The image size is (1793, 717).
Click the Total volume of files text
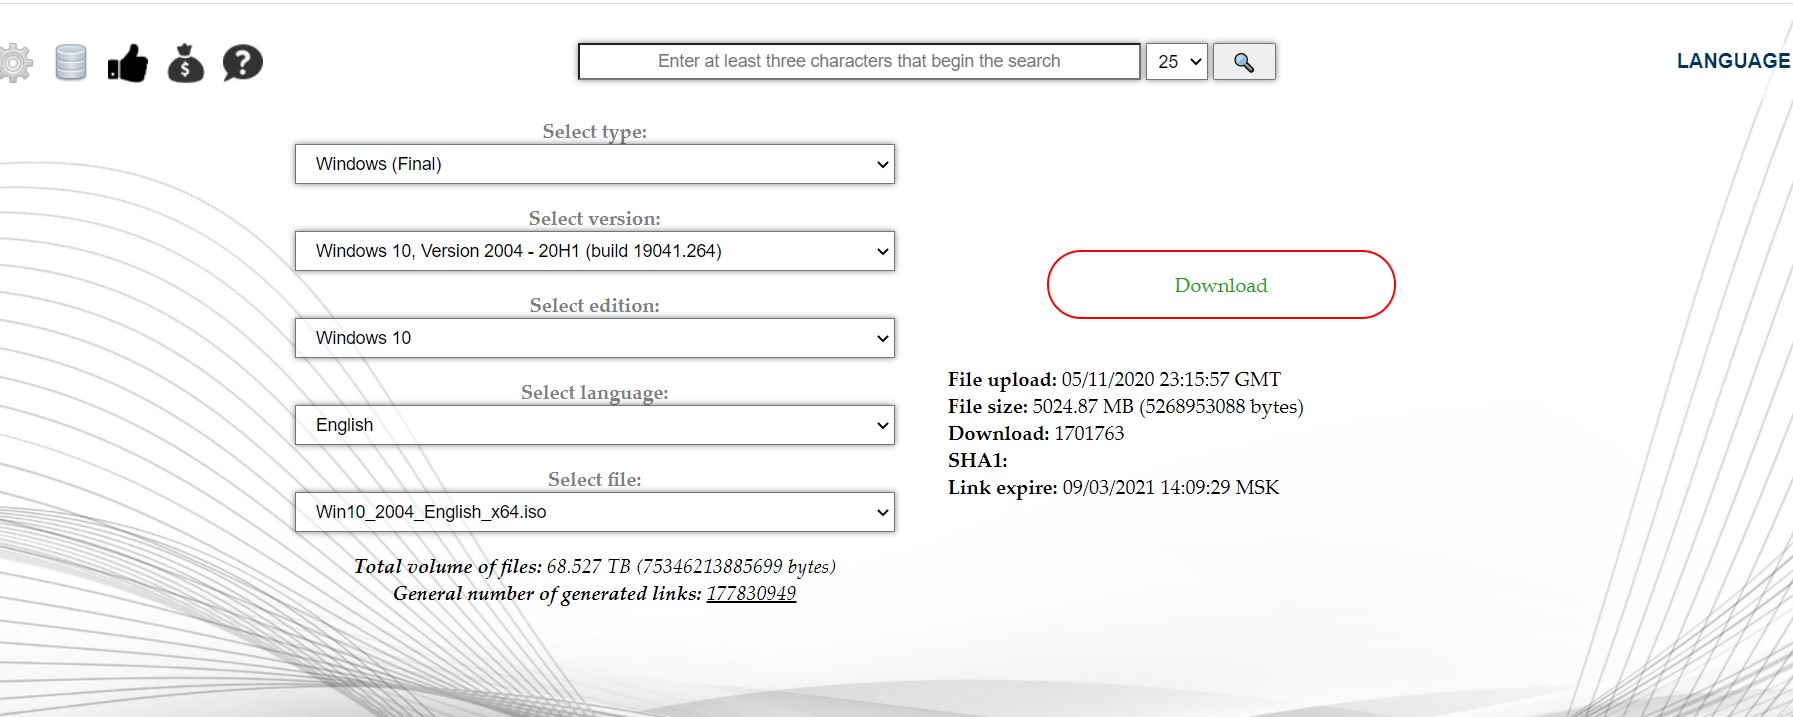(595, 567)
